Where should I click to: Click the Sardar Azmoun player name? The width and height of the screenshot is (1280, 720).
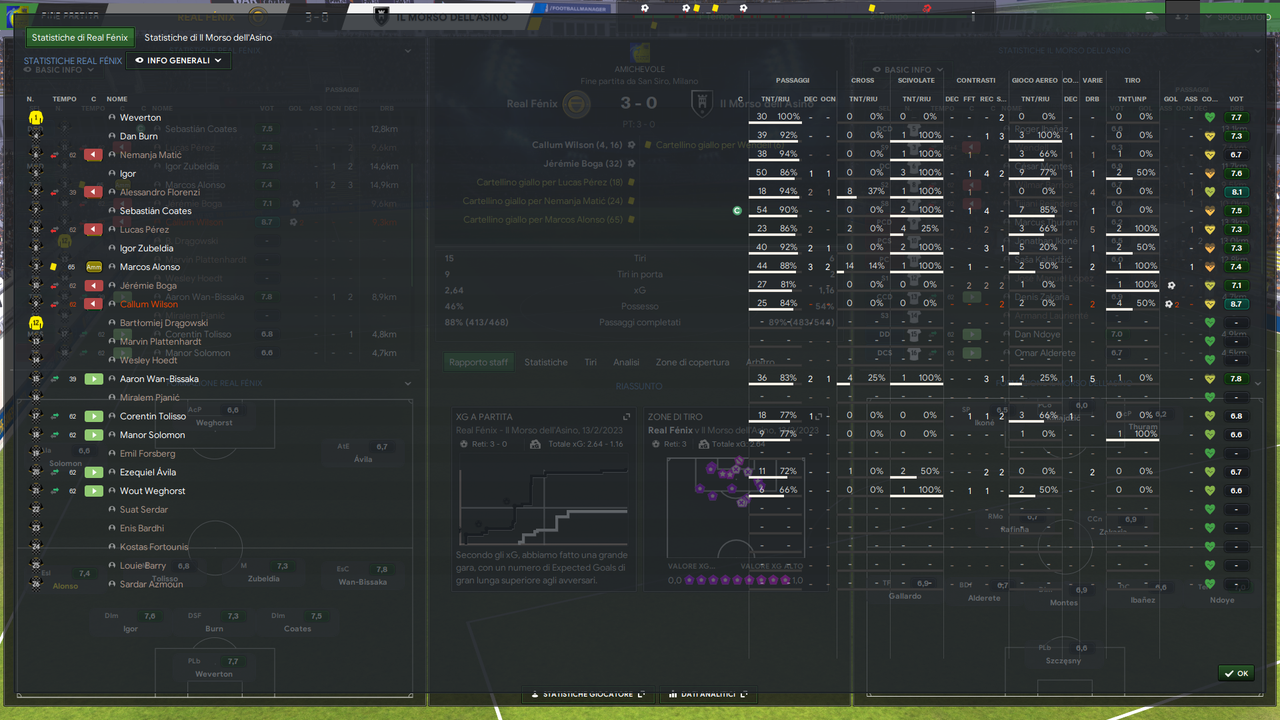(x=151, y=584)
